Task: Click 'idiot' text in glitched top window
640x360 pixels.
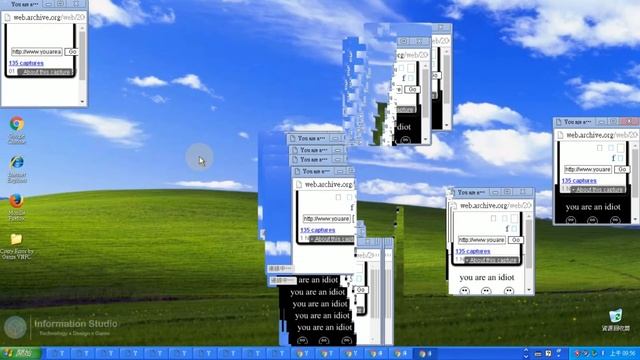Action: point(404,127)
